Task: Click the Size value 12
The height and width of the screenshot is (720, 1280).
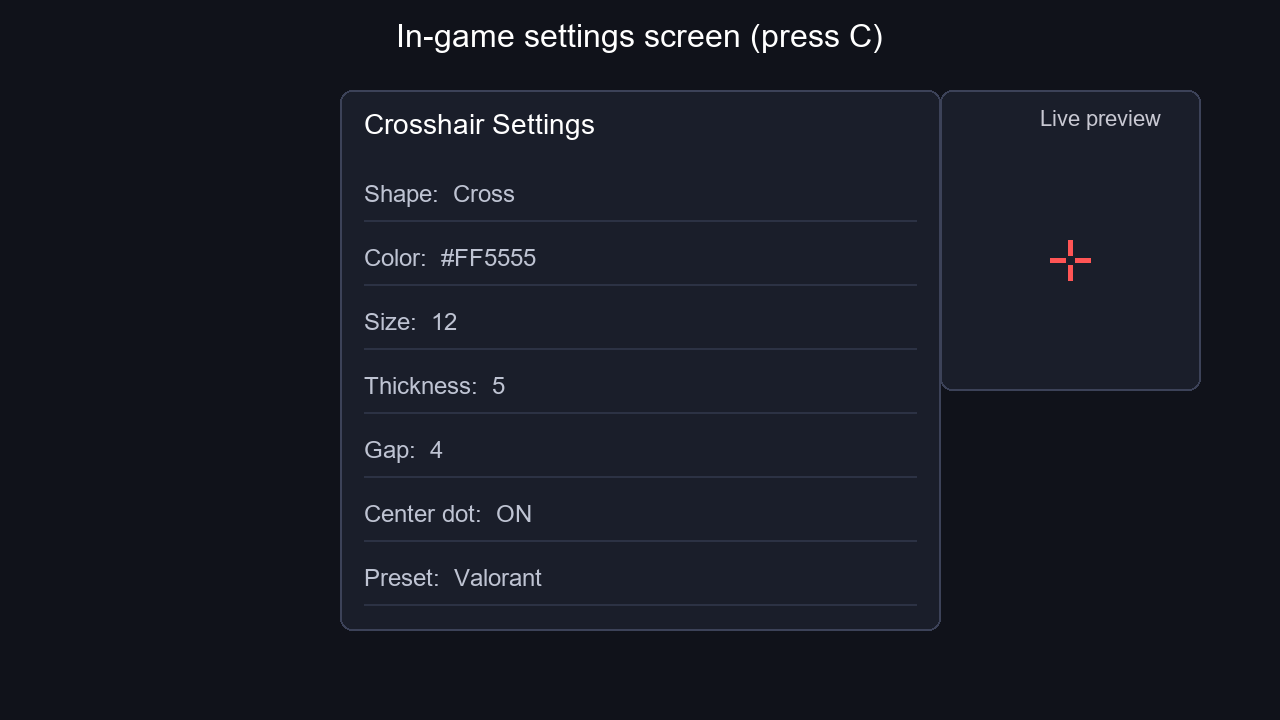Action: 444,322
